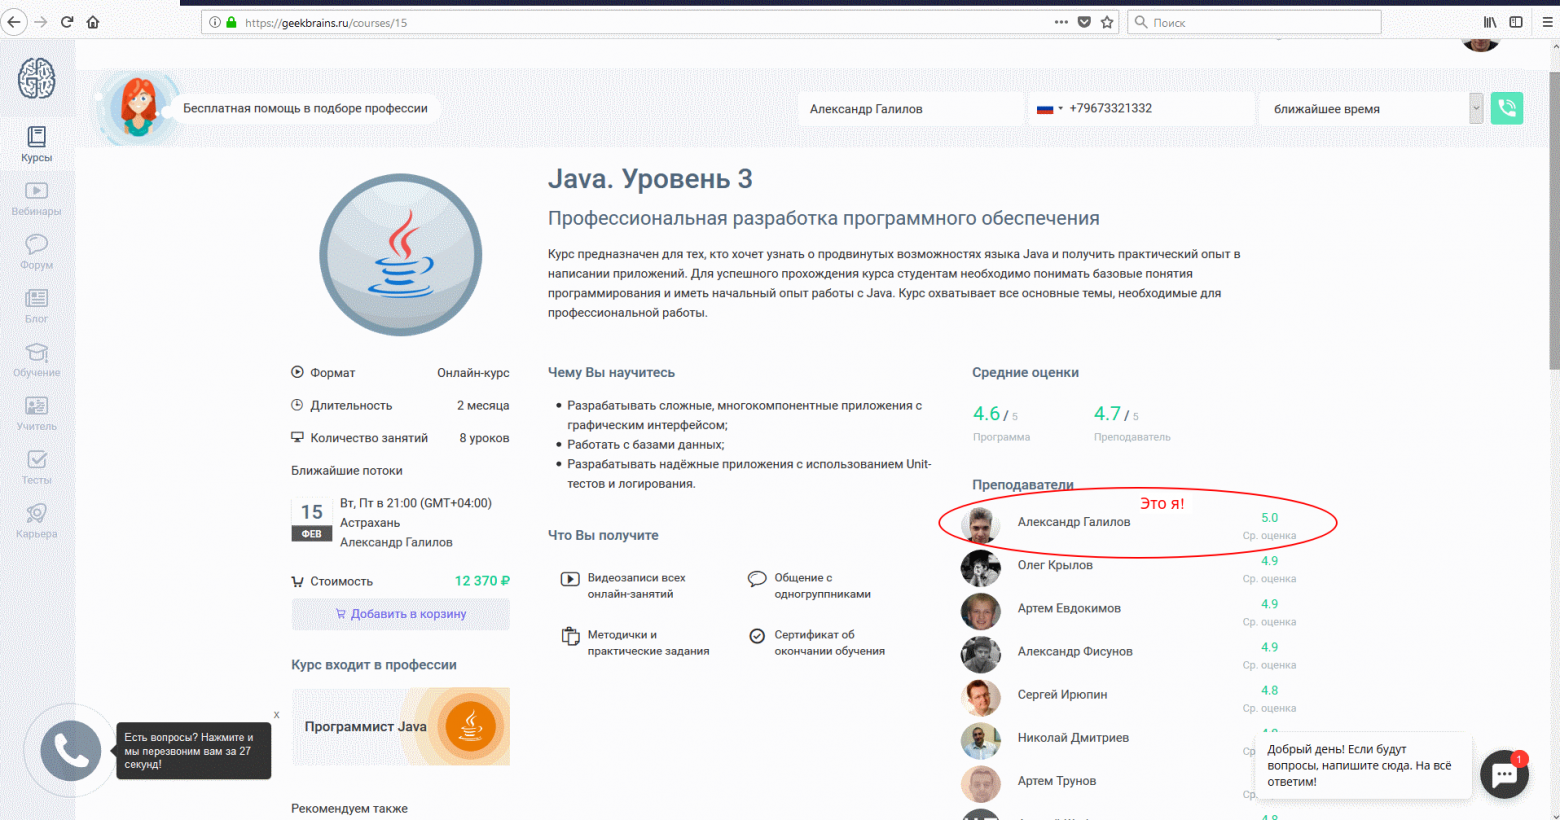Open the page actions ellipsis menu
This screenshot has width=1560, height=820.
coord(1060,21)
